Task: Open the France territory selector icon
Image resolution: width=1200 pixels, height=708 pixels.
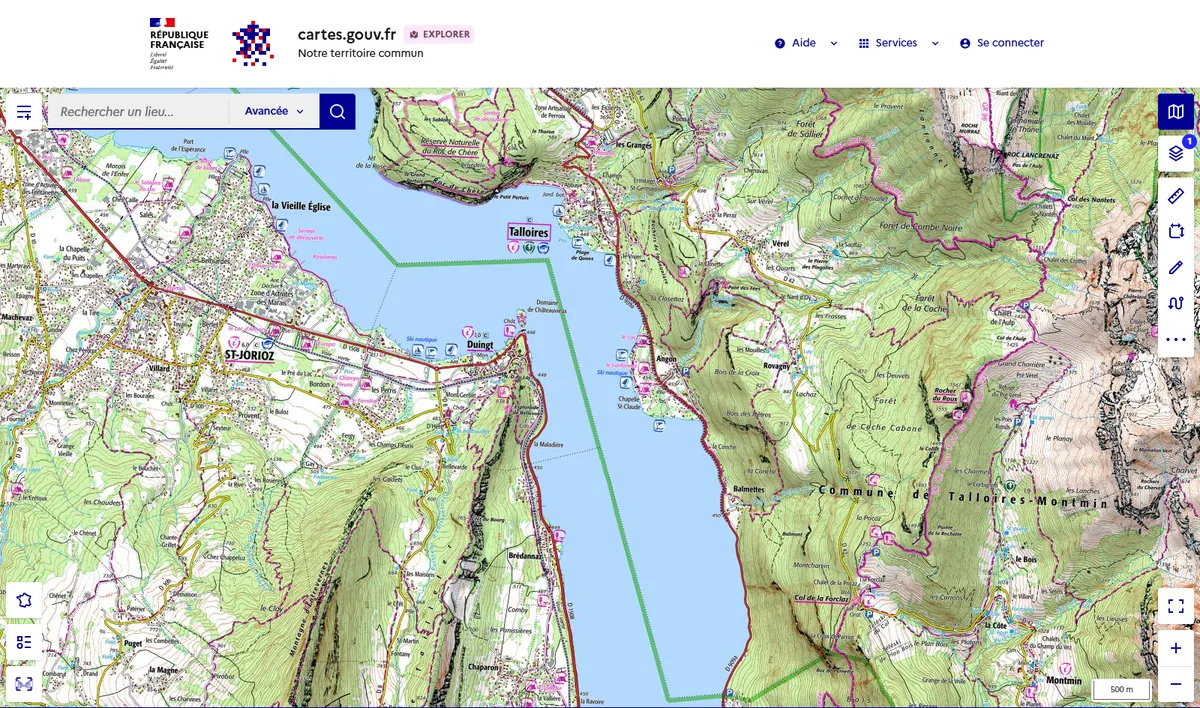Action: [x=25, y=600]
